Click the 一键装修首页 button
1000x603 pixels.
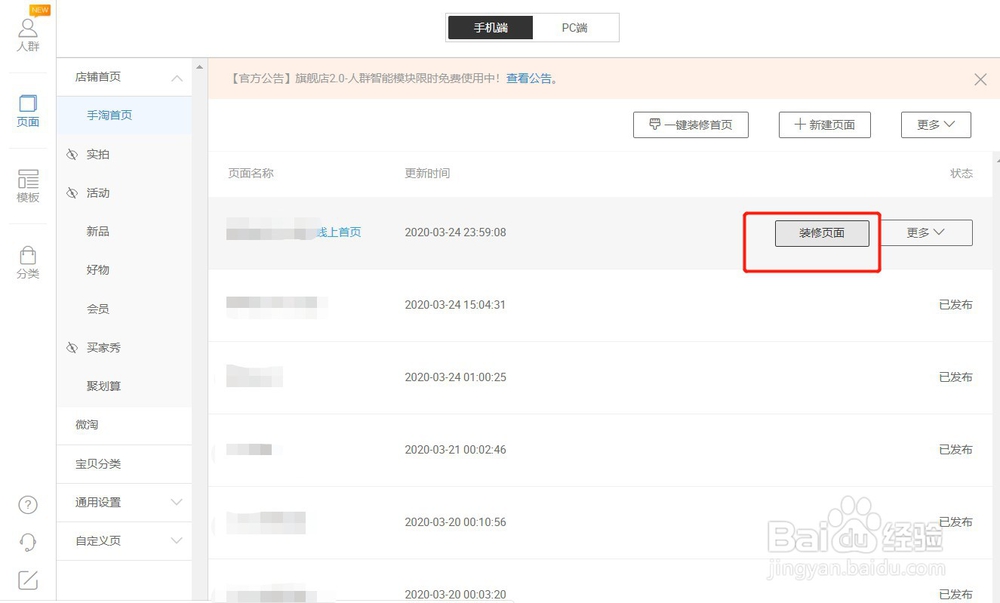click(x=691, y=125)
